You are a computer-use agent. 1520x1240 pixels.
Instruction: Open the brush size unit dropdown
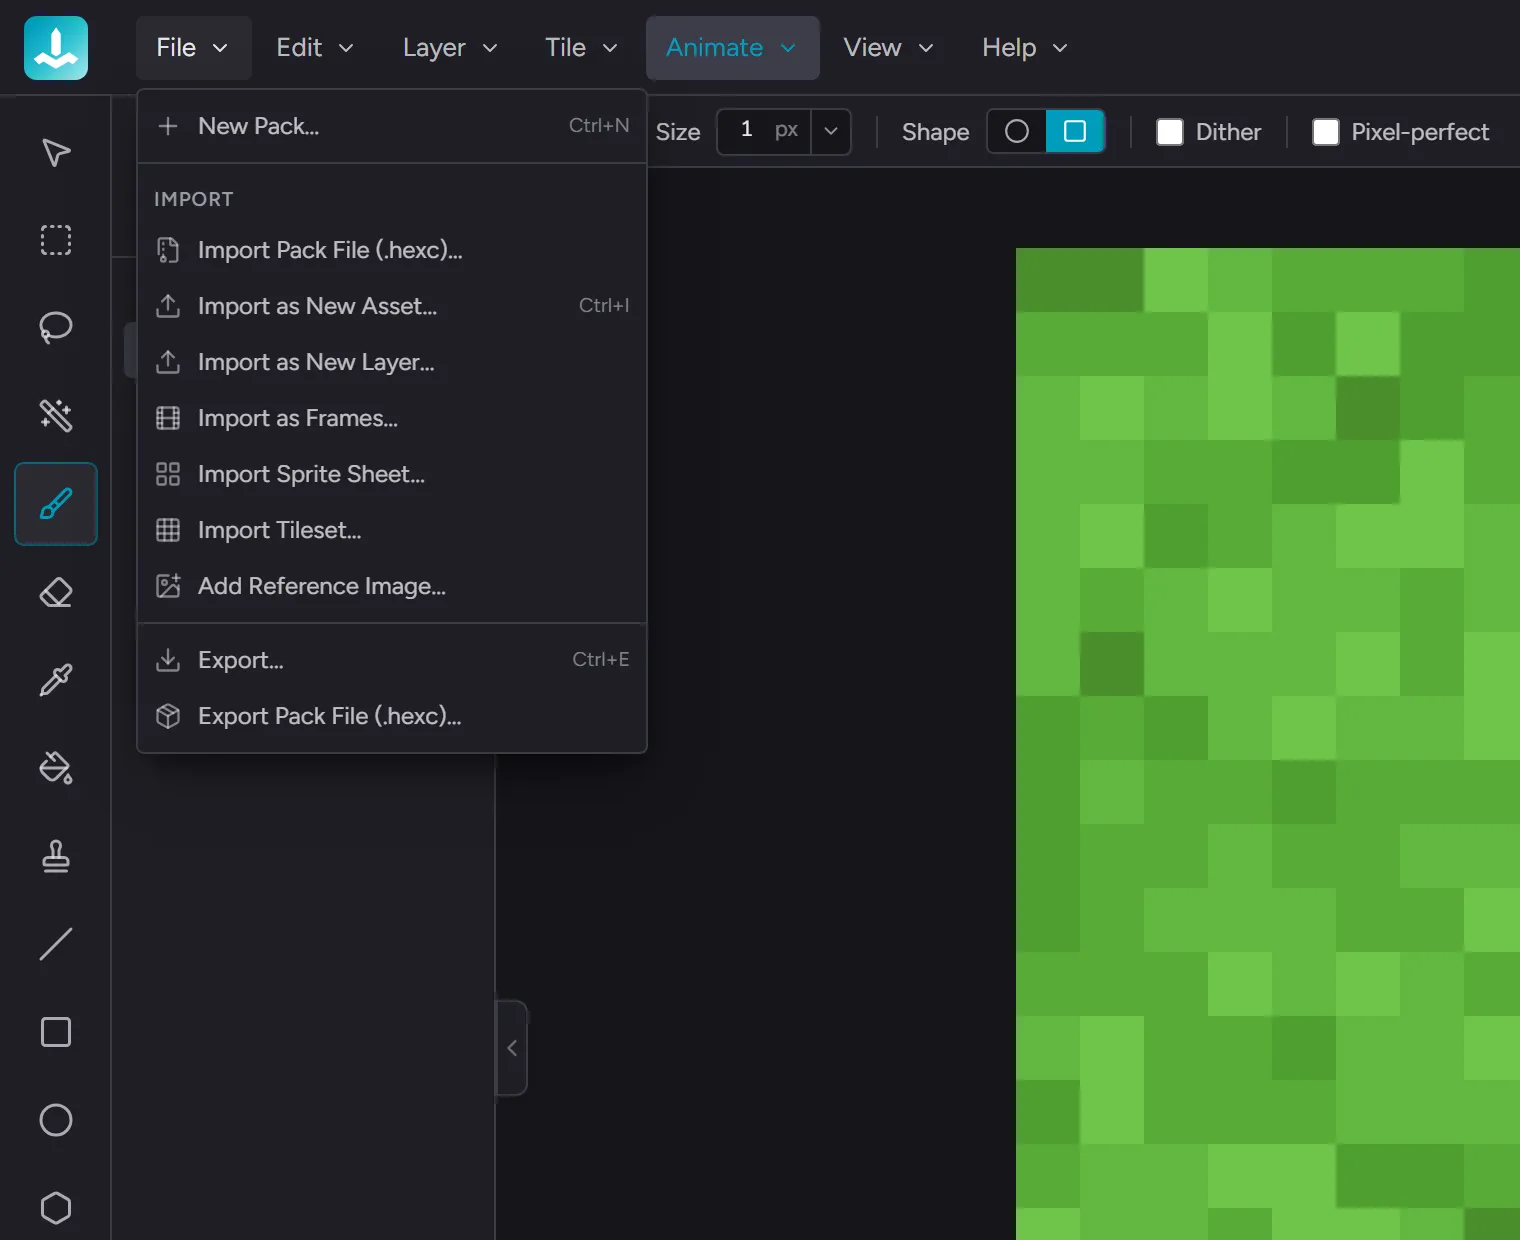point(831,132)
